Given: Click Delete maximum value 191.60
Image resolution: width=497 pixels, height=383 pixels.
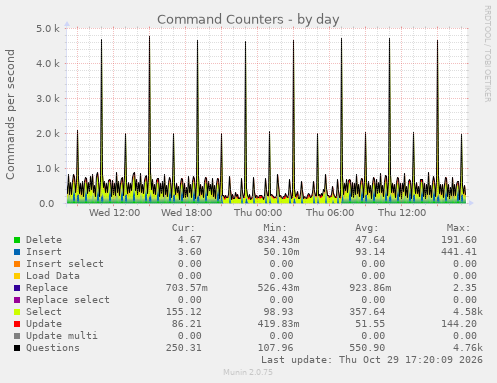Looking at the screenshot, I should [x=459, y=240].
